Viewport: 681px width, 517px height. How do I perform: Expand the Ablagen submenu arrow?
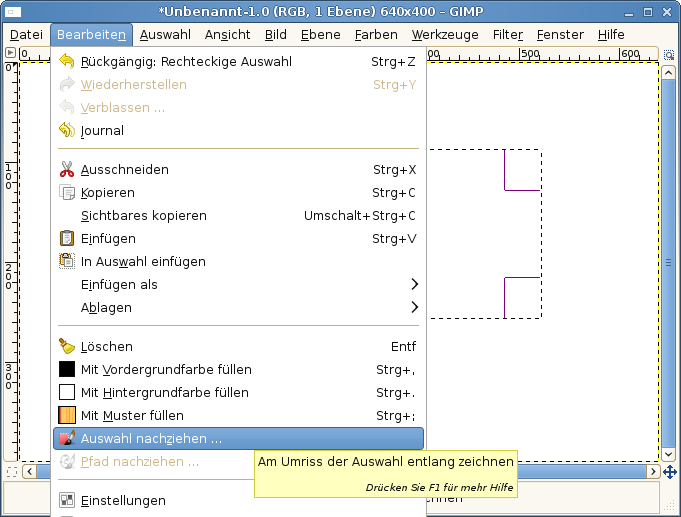414,308
